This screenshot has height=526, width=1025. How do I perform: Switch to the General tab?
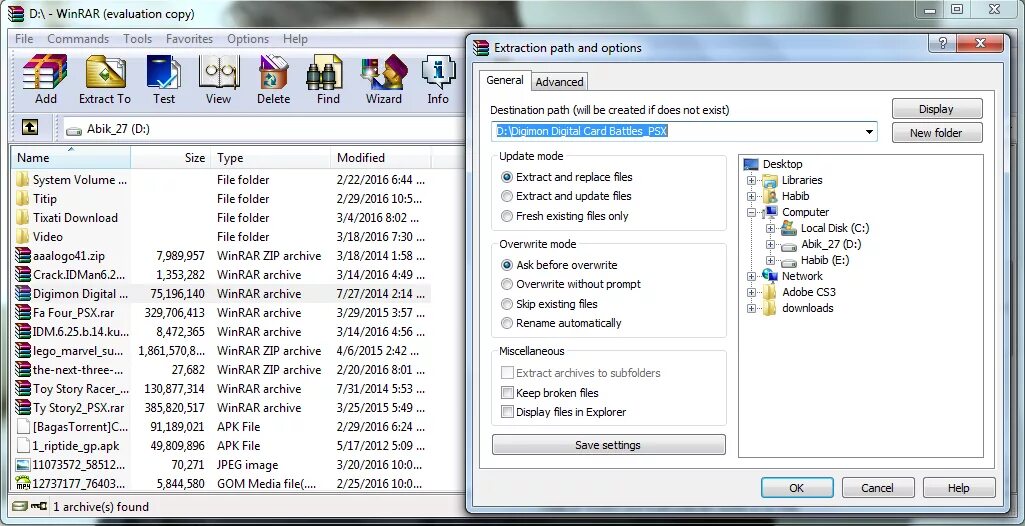[505, 80]
